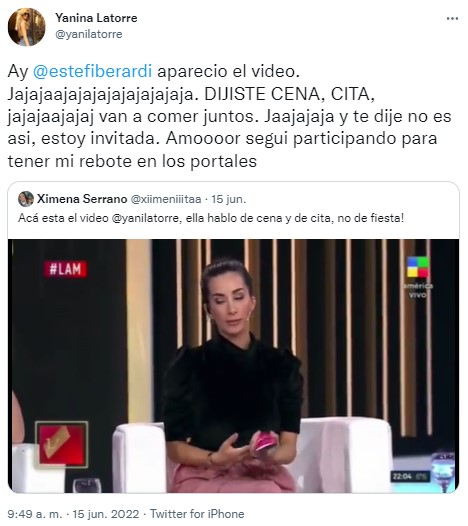Open the quoted tweet's 15 jun. date
This screenshot has height=526, width=468.
tap(229, 199)
